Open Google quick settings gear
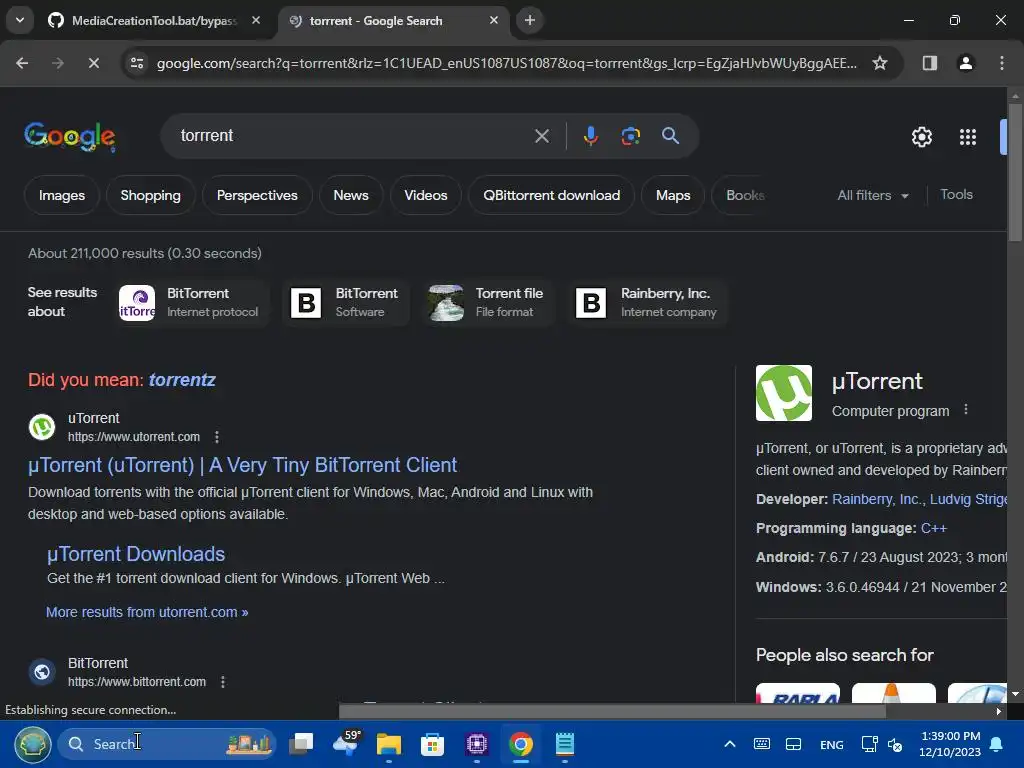 coord(921,137)
